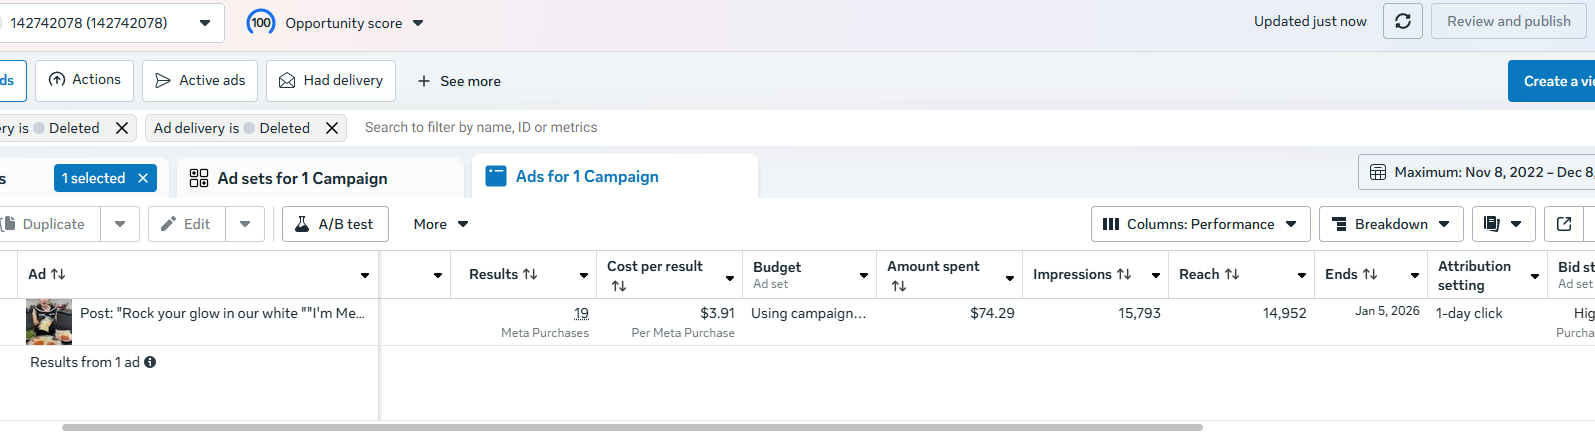Click See more filters
This screenshot has height=445, width=1595.
pos(459,81)
